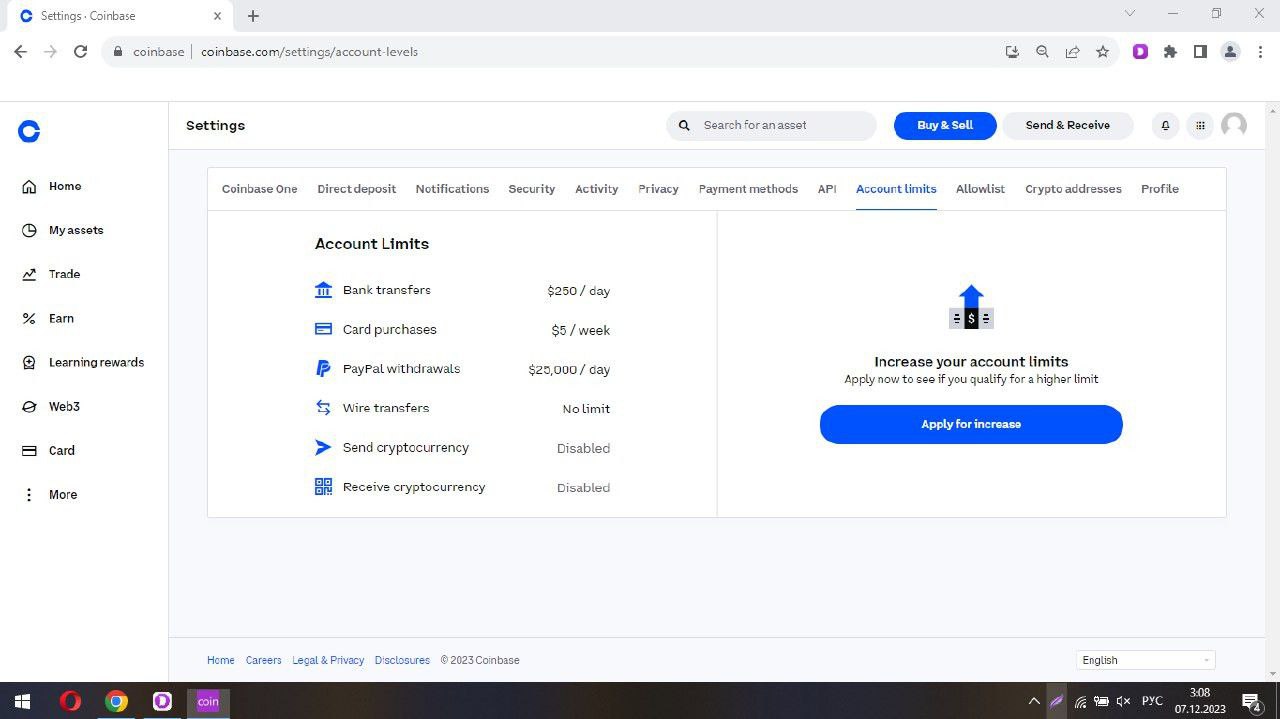
Task: Show hidden system tray icons
Action: click(1034, 702)
